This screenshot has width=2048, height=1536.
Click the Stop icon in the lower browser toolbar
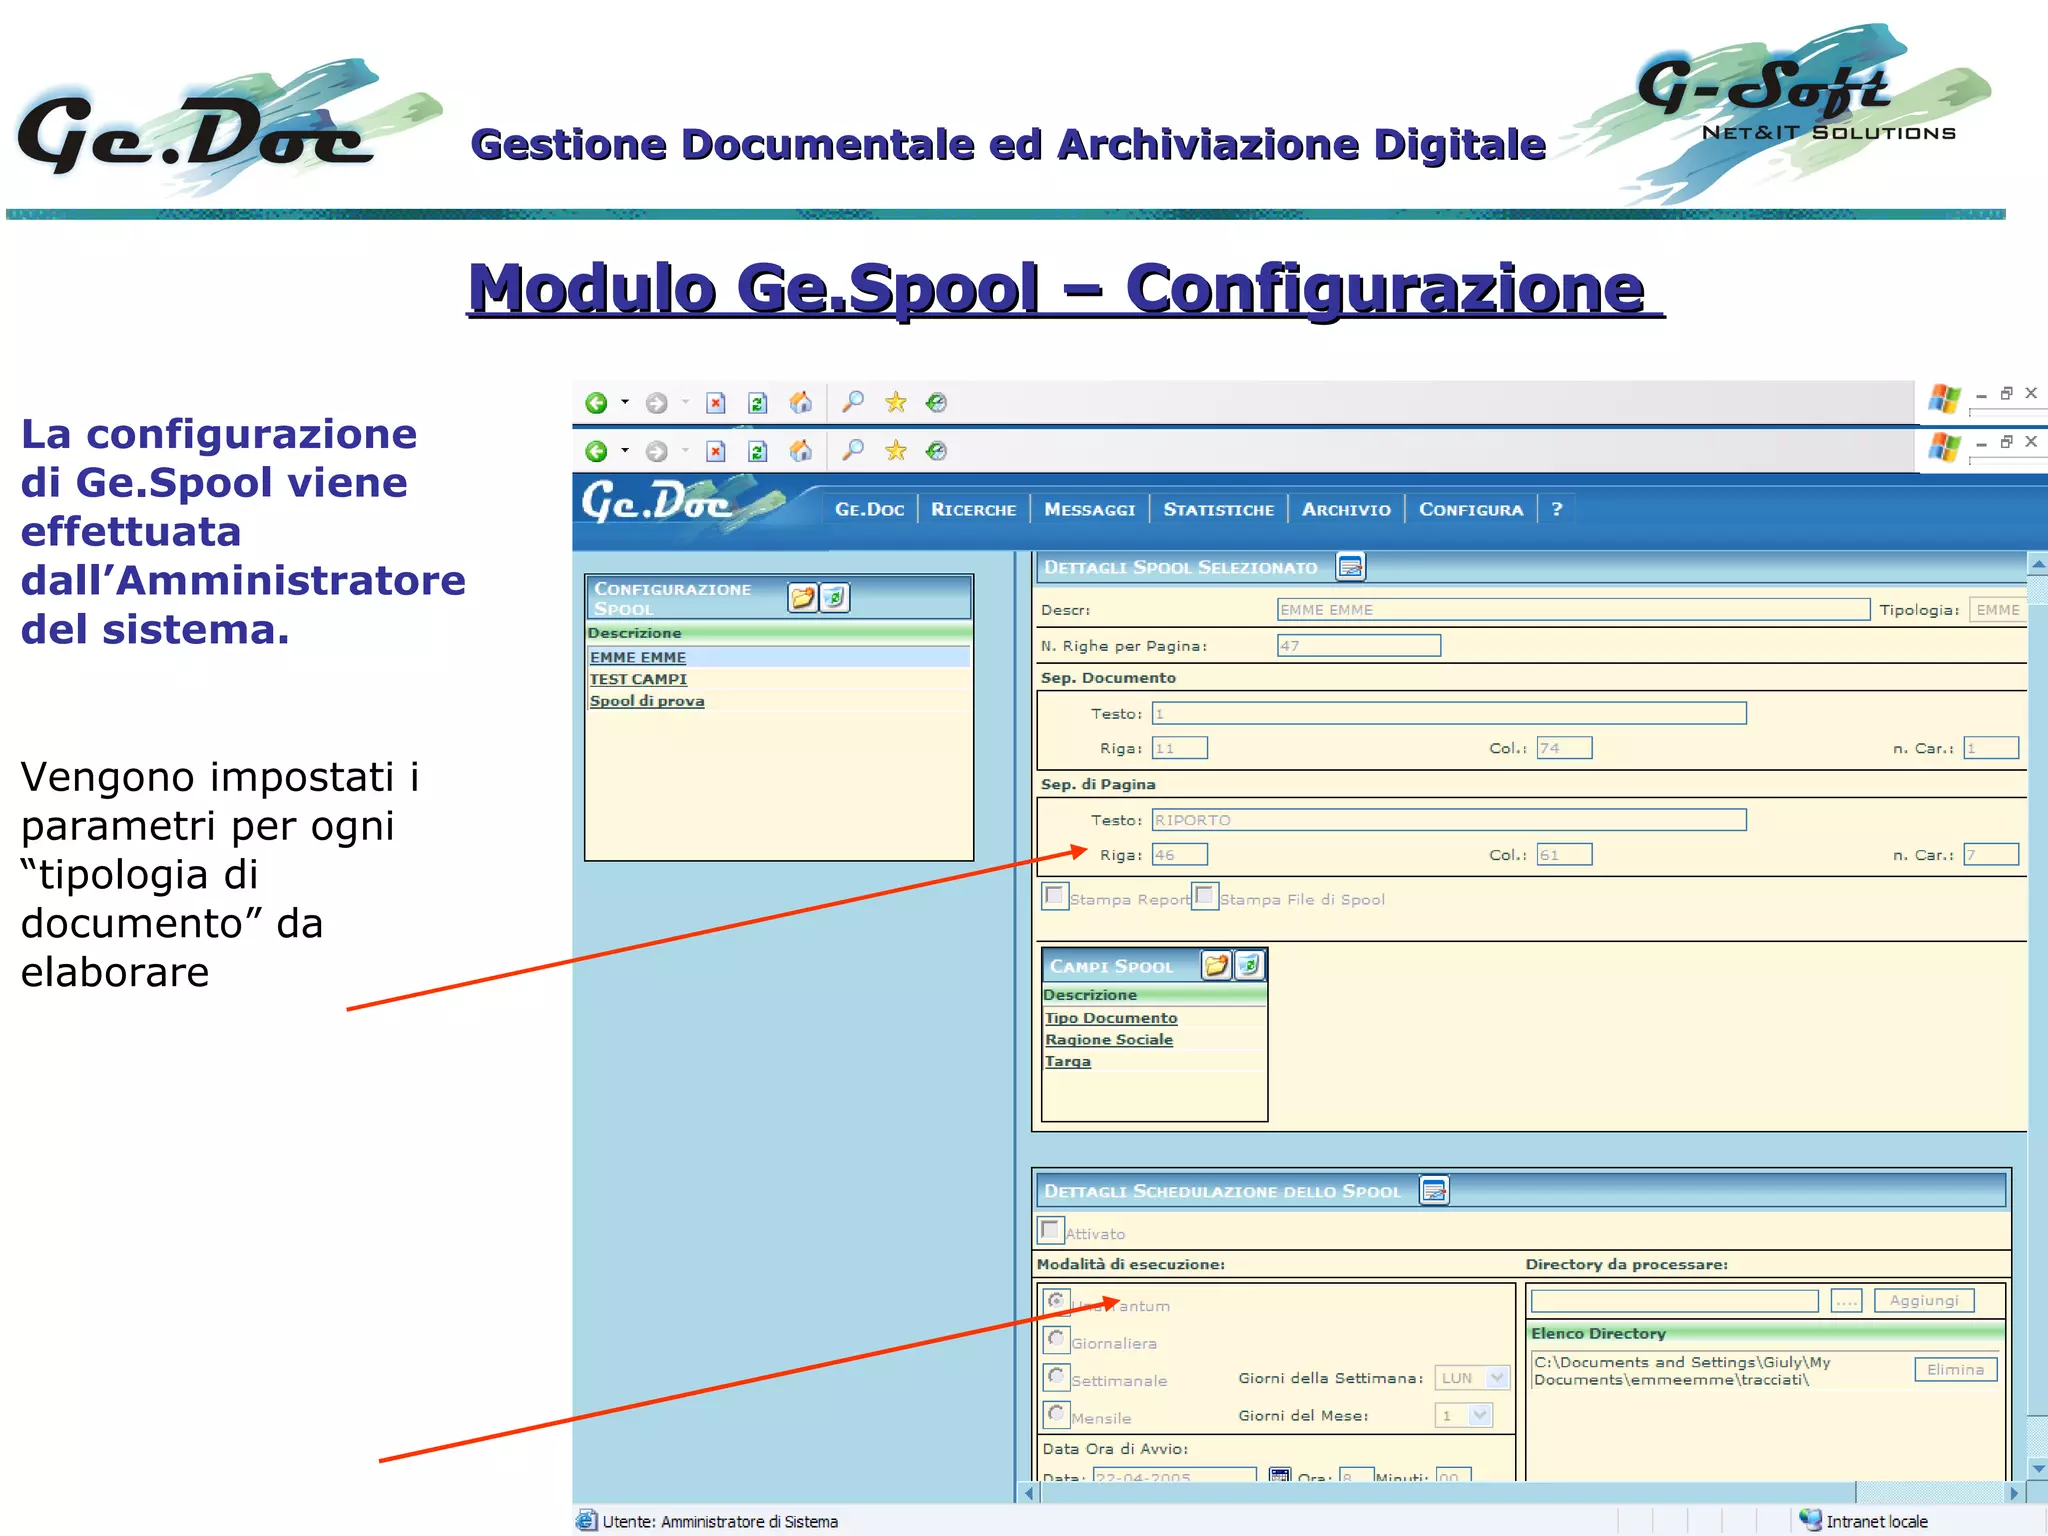click(x=716, y=451)
